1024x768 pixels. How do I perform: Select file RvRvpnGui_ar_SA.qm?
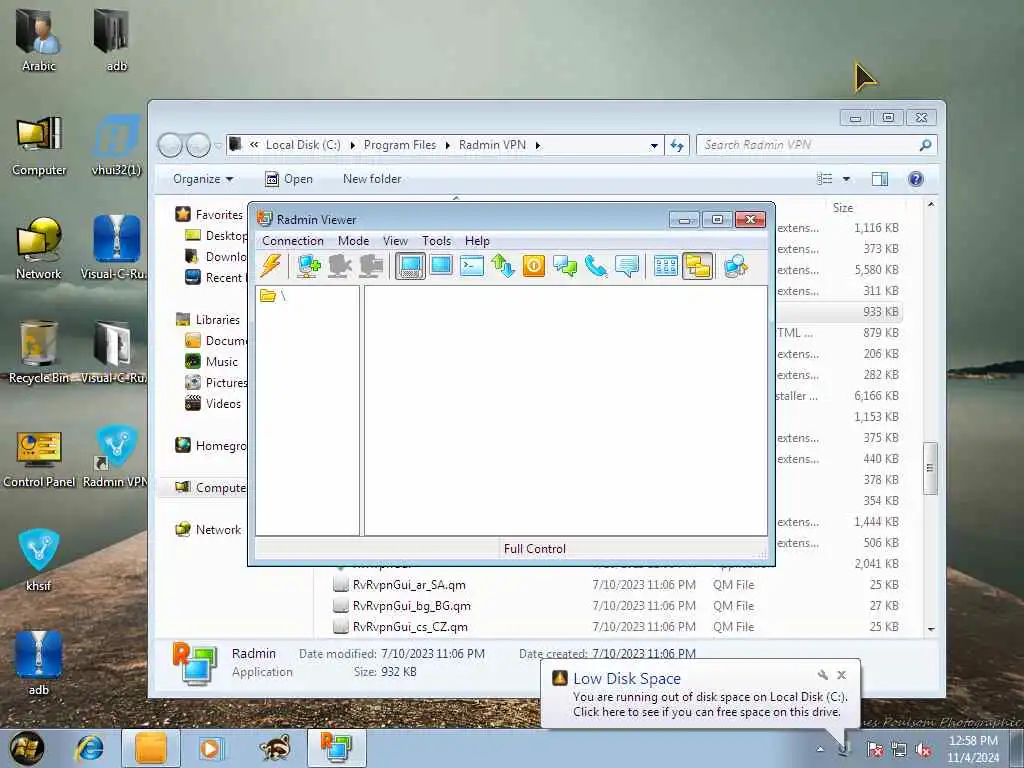tap(409, 585)
